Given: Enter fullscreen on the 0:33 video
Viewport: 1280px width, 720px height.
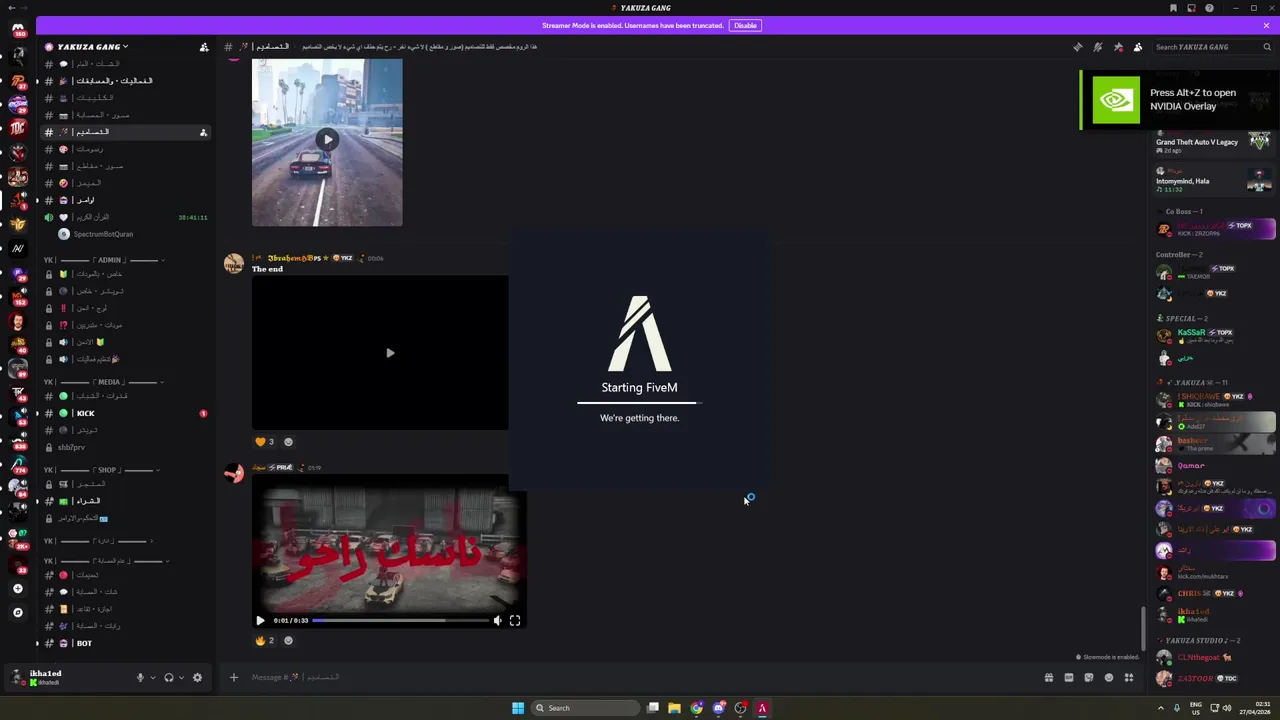Looking at the screenshot, I should (515, 620).
